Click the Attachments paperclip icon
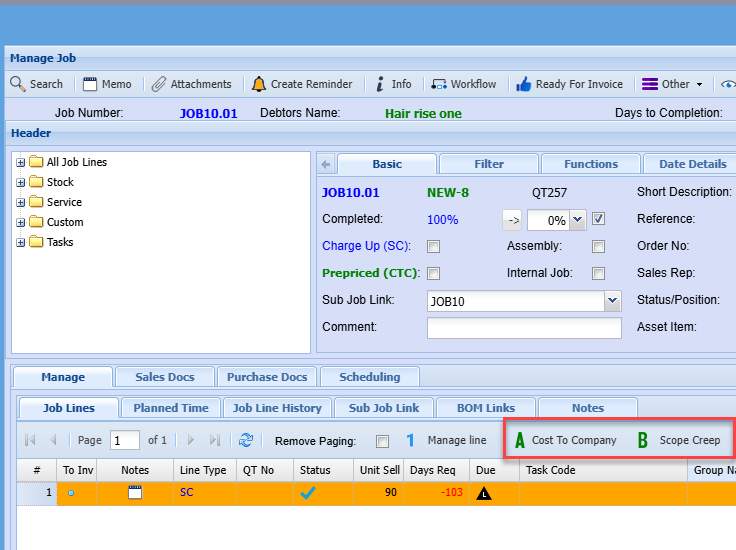736x550 pixels. tap(159, 84)
